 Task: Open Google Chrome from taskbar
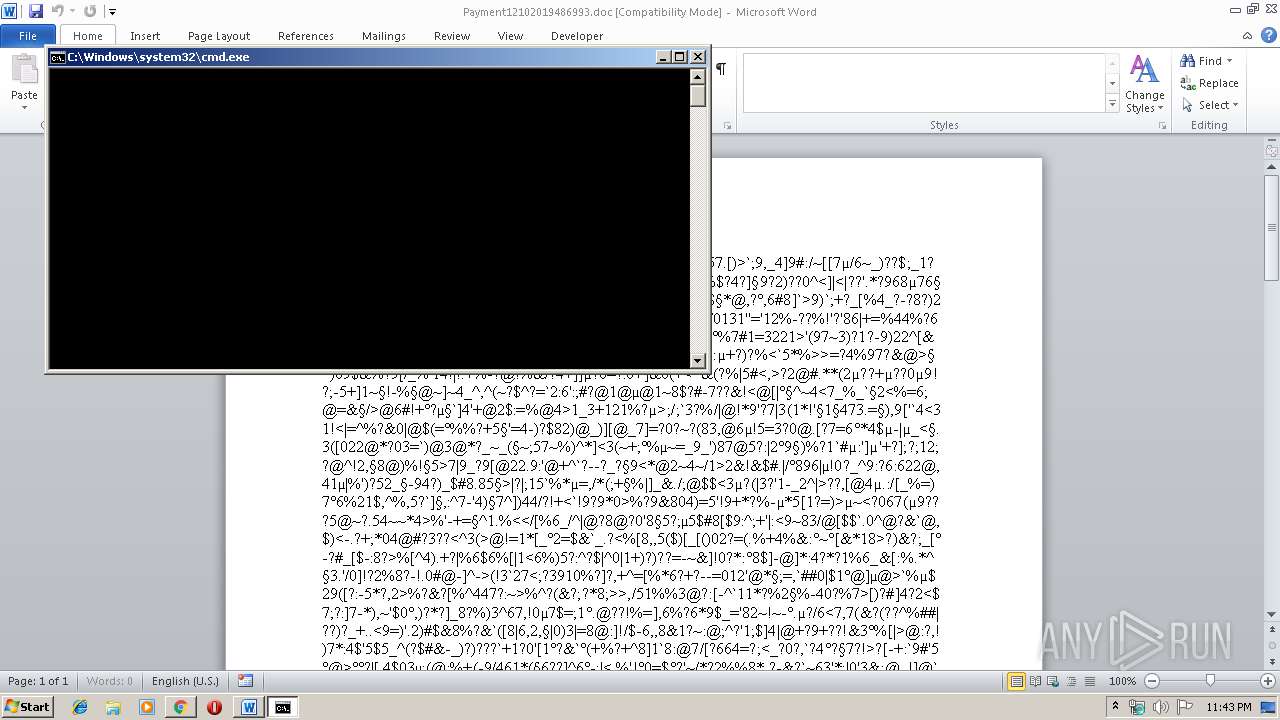point(180,707)
